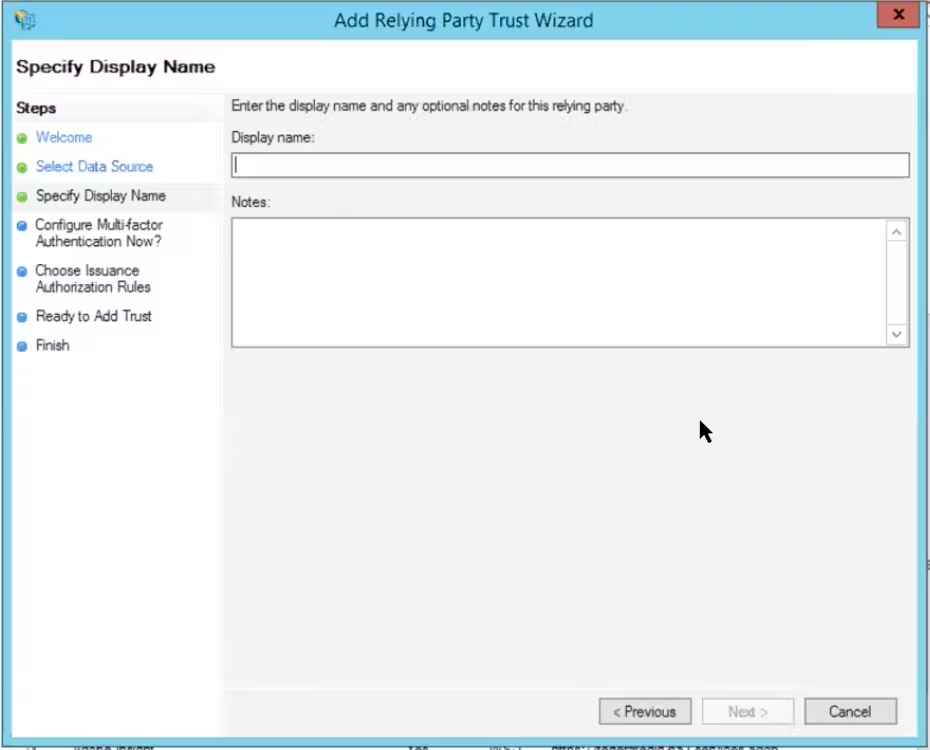Click green bullet beside Select Data Source
The width and height of the screenshot is (930, 750).
tap(22, 167)
